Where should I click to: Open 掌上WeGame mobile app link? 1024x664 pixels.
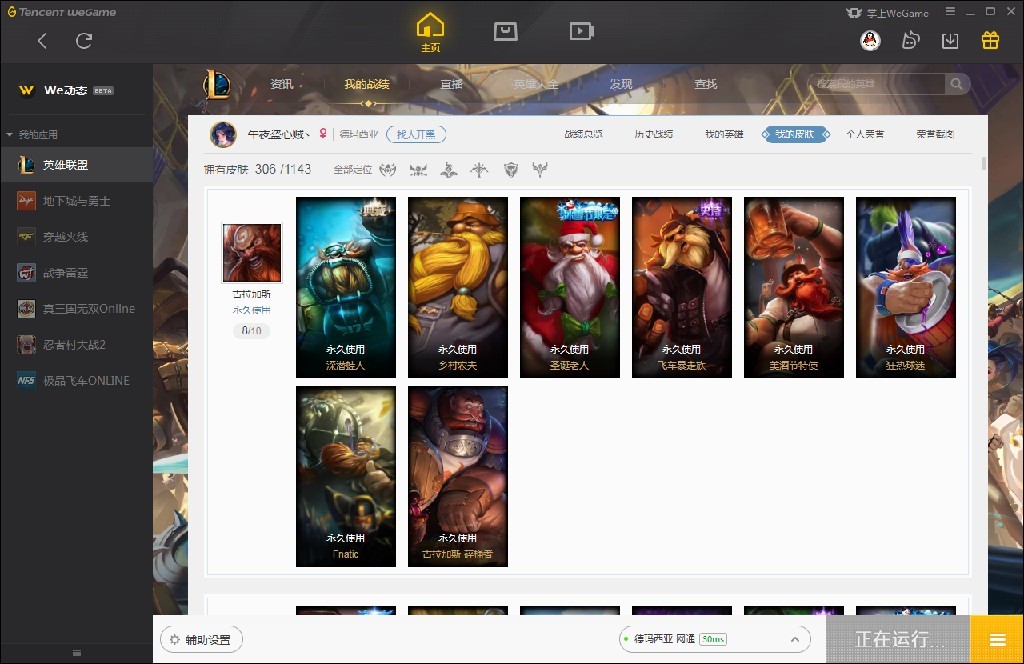point(887,13)
